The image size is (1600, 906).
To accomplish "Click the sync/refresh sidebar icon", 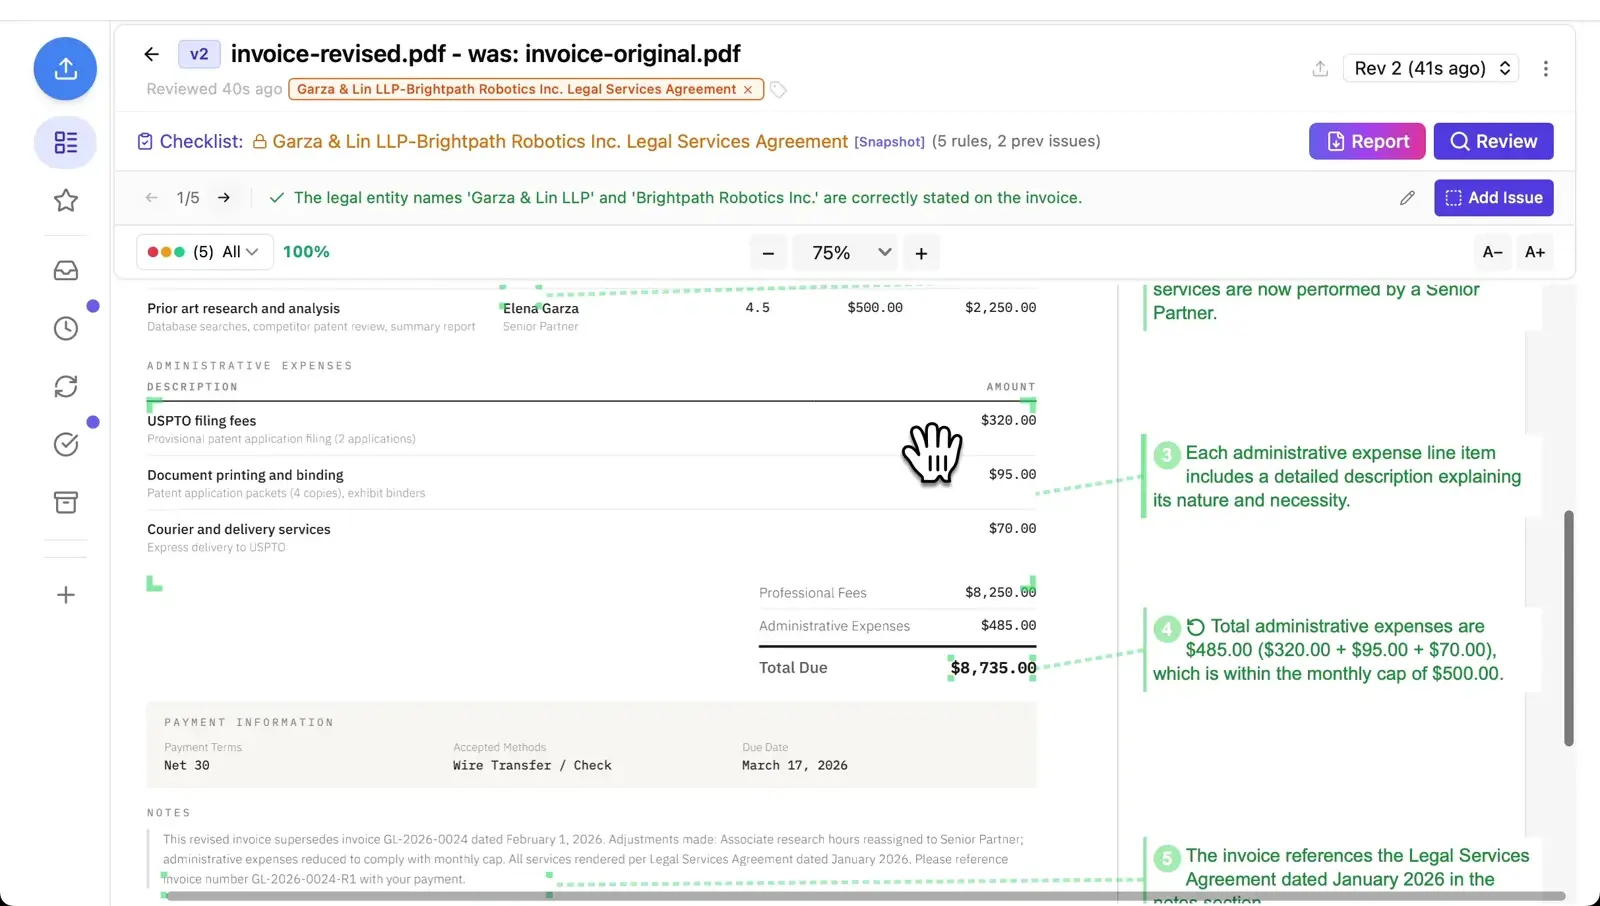I will click(x=65, y=385).
